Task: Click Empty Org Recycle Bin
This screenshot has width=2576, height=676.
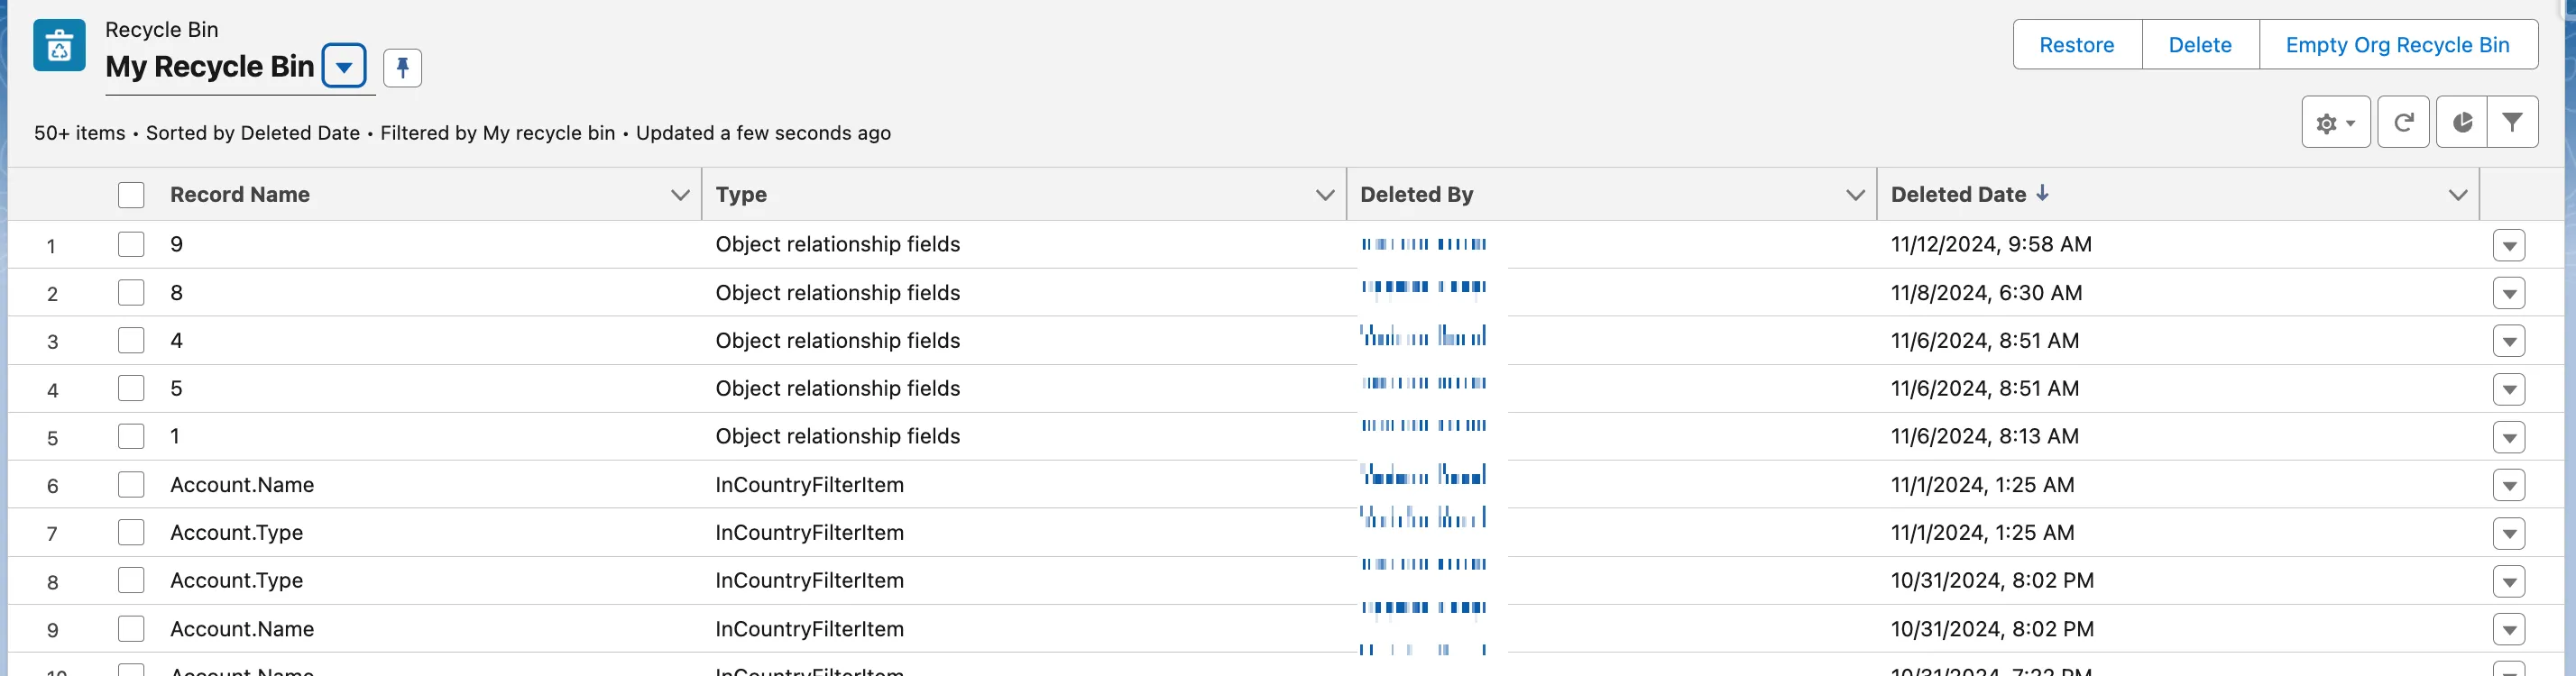Action: point(2397,45)
